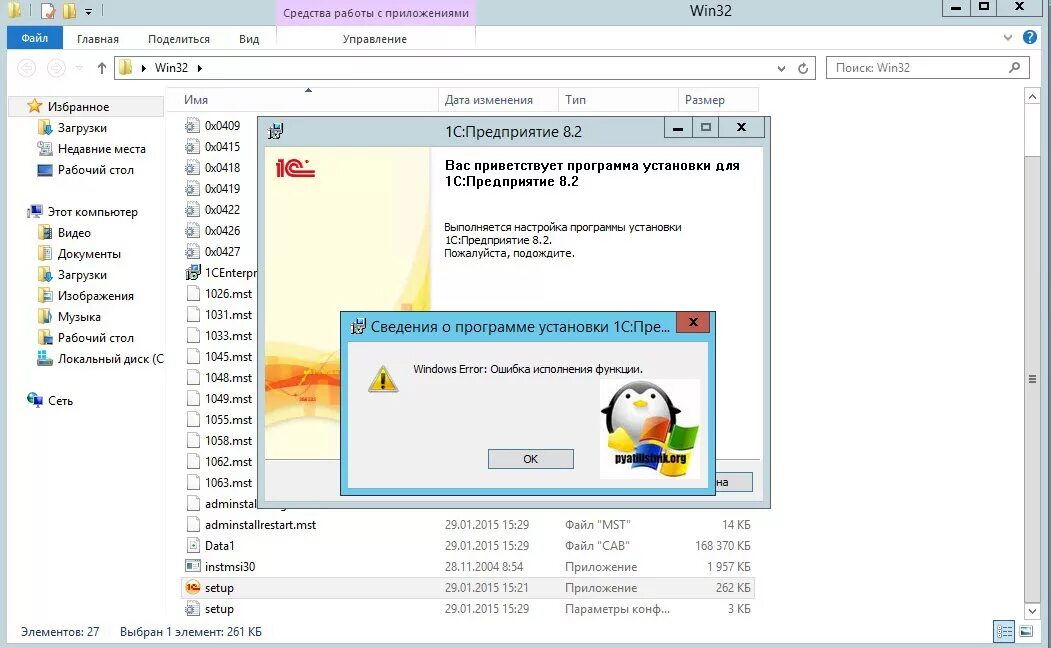Viewport: 1051px width, 648px height.
Task: Open the Поделиться ribbon tab
Action: [178, 39]
